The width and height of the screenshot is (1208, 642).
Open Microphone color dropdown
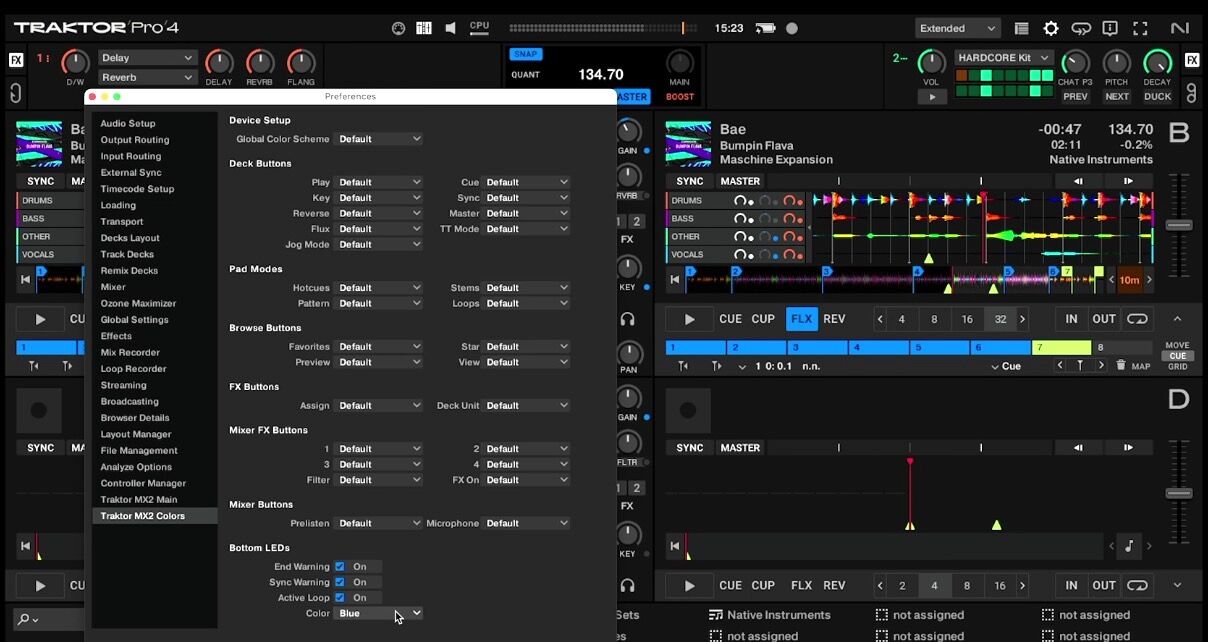(526, 523)
